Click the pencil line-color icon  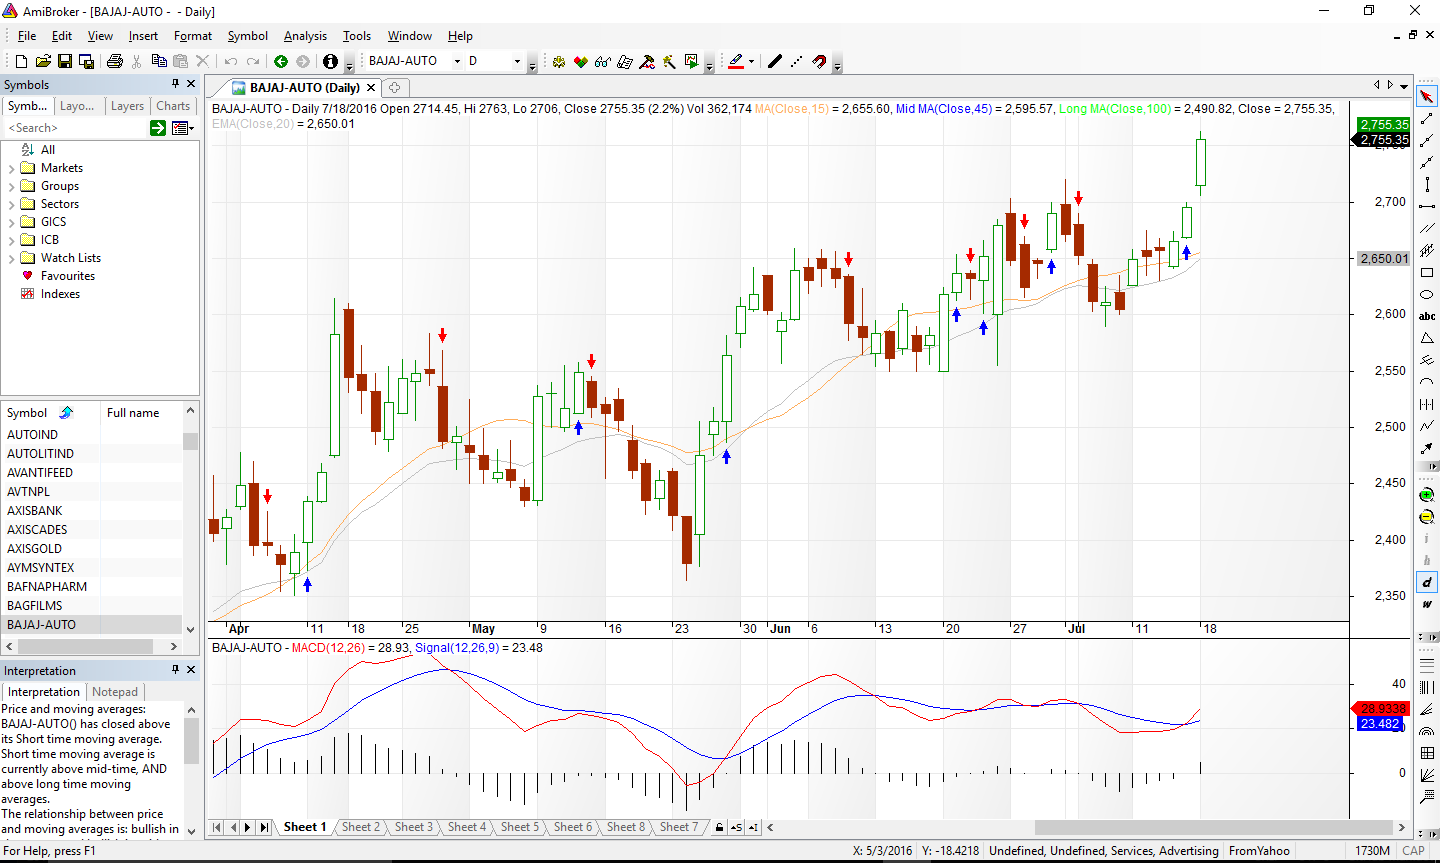[x=736, y=61]
